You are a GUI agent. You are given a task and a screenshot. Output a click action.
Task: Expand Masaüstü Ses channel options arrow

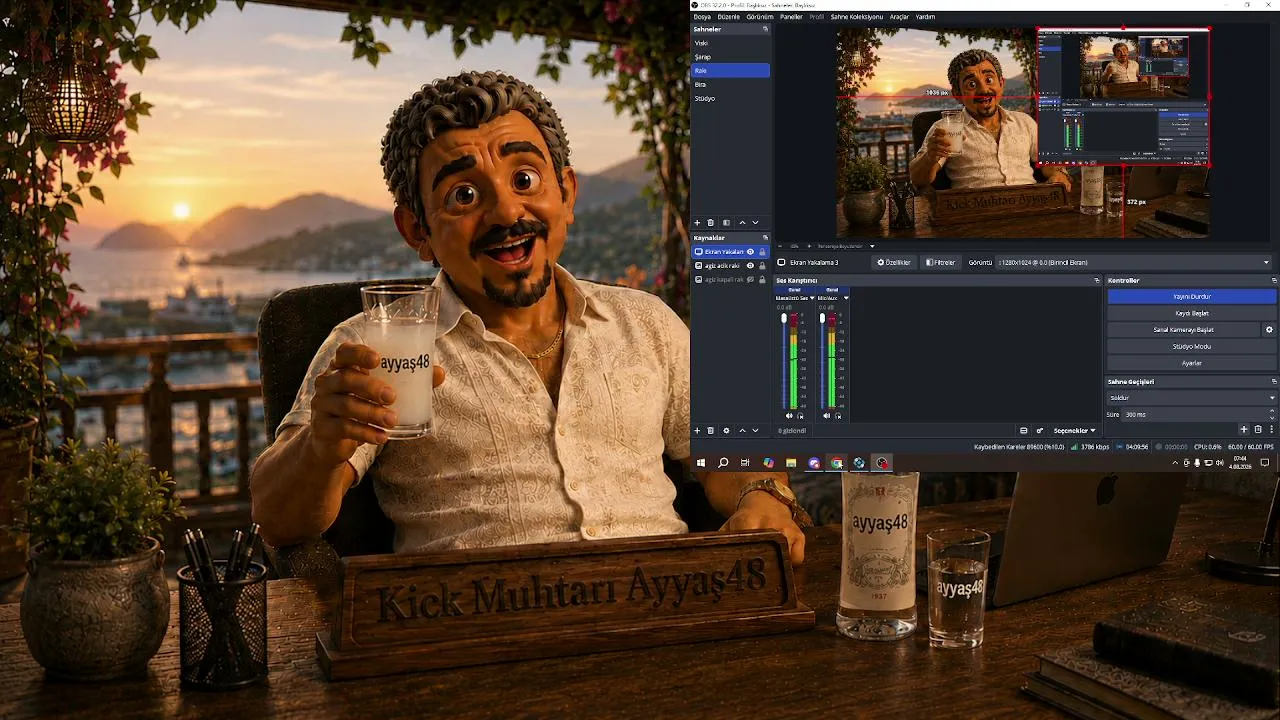(812, 298)
